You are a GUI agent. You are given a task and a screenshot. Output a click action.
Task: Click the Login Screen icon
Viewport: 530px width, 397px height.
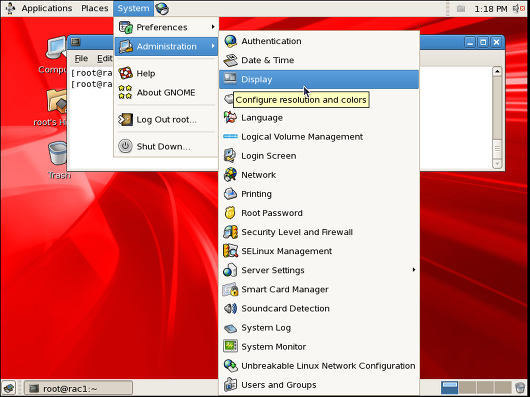pos(231,155)
